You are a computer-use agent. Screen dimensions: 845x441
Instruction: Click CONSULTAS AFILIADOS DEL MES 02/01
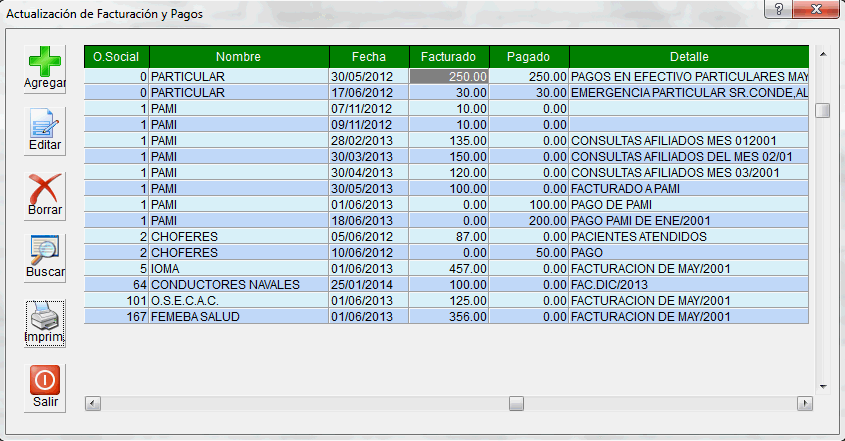[689, 157]
